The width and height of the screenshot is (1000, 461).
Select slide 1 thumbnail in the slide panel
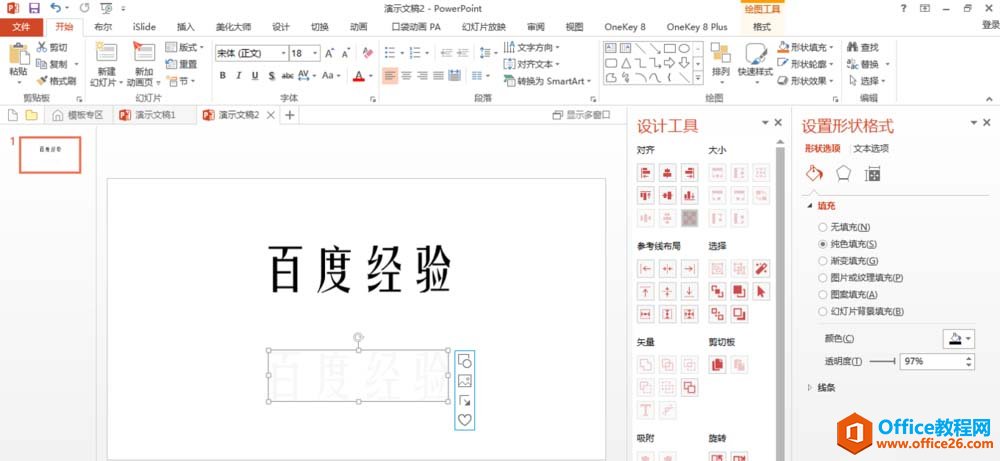[49, 153]
